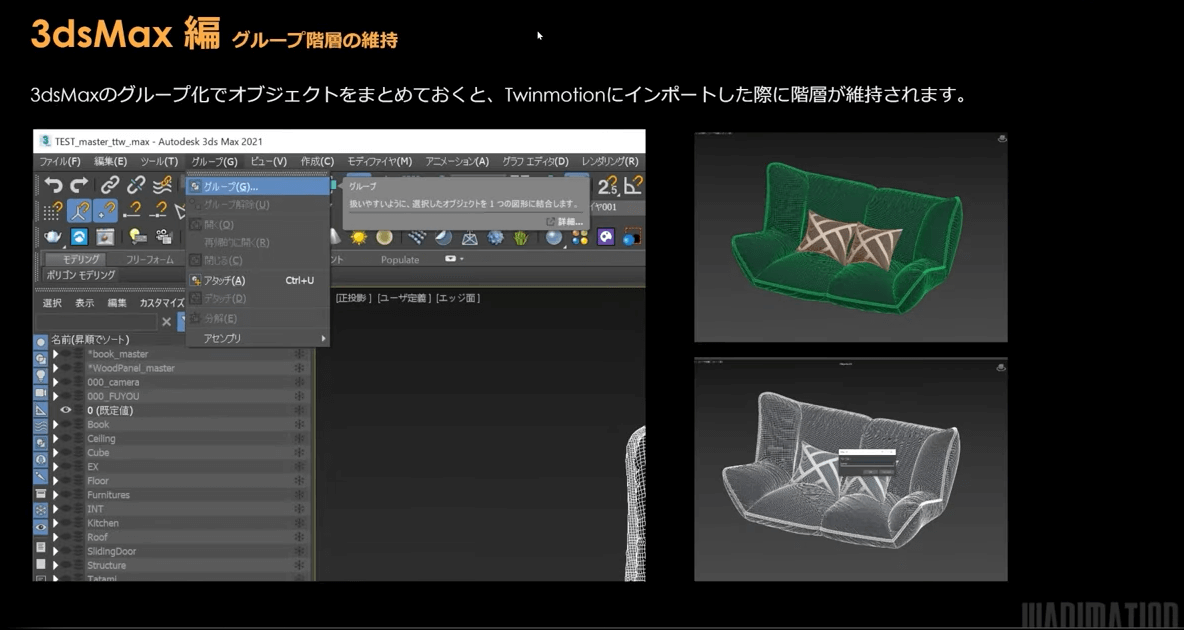The width and height of the screenshot is (1184, 630).
Task: Click the yellow sun light icon
Action: pyautogui.click(x=359, y=238)
